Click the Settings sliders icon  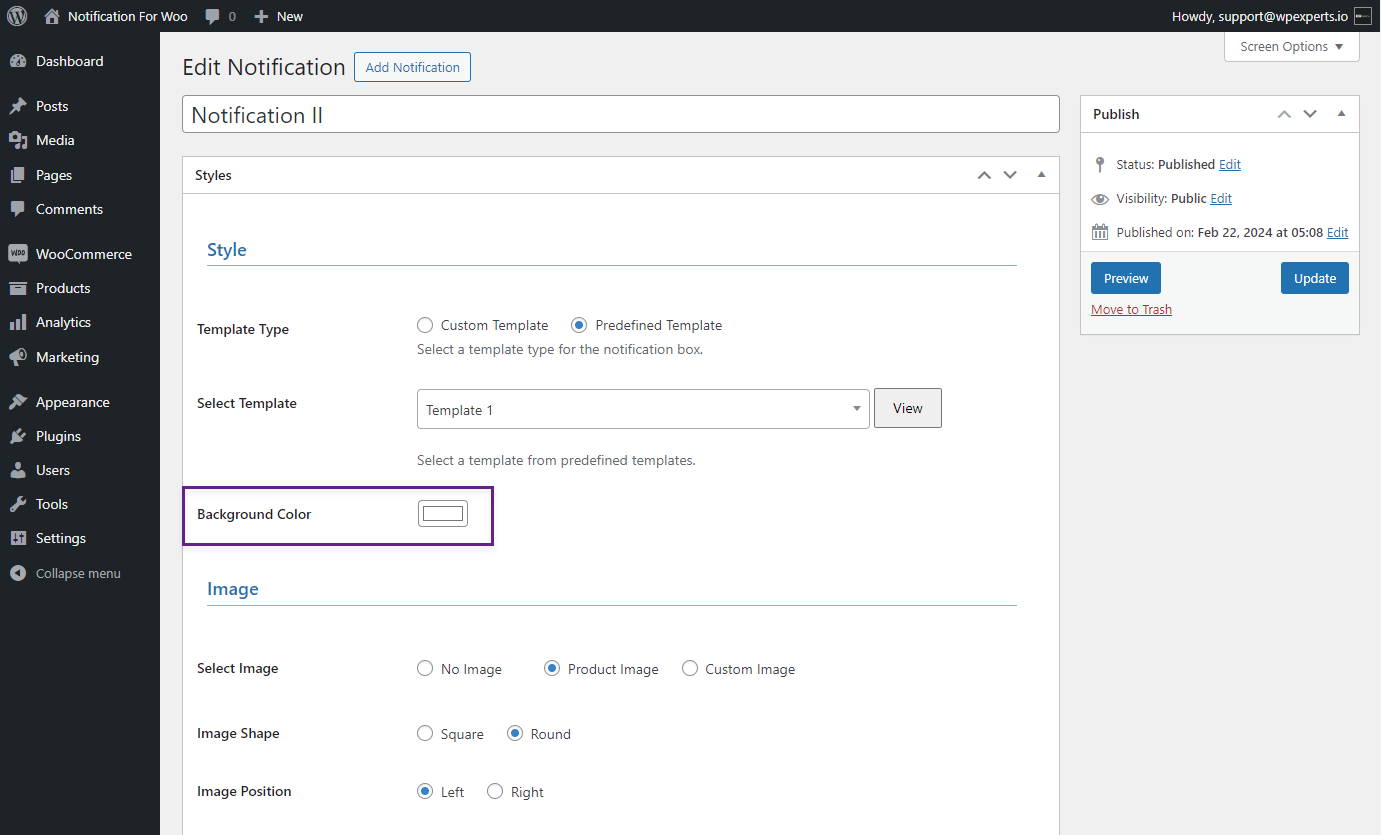tap(18, 538)
